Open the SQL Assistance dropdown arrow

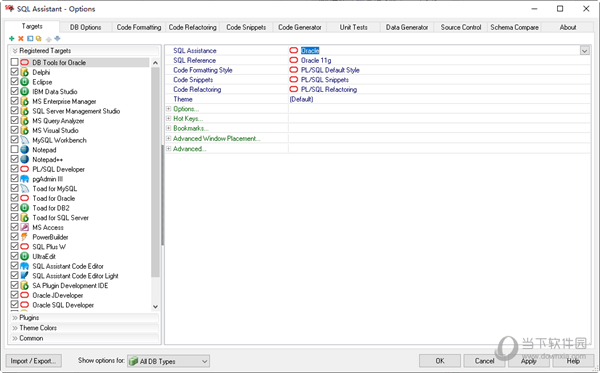[x=585, y=50]
